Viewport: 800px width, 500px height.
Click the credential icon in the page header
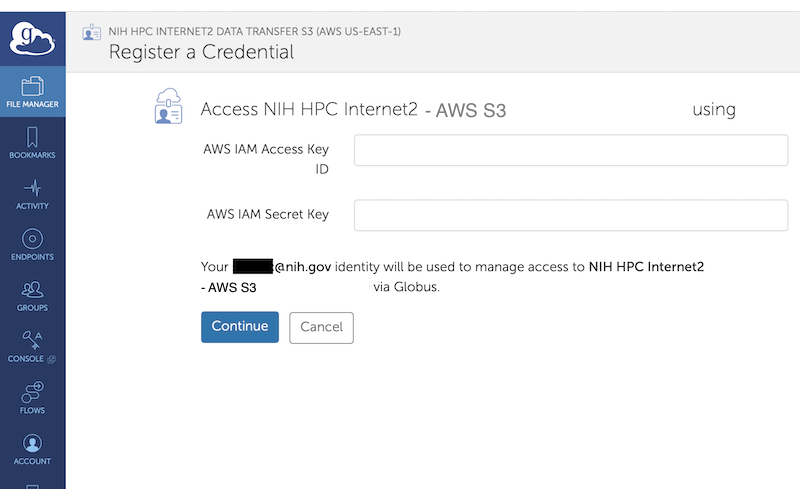91,32
